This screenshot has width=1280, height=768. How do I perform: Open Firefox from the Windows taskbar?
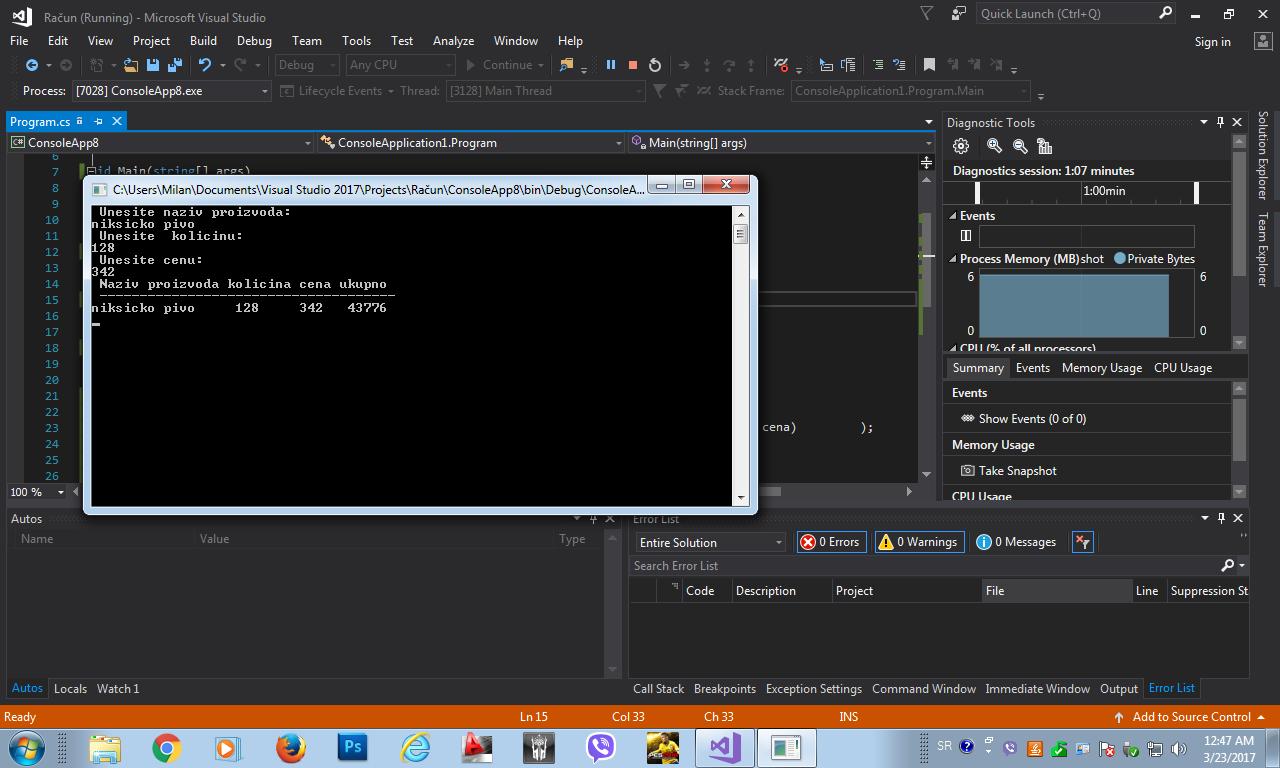(x=290, y=747)
